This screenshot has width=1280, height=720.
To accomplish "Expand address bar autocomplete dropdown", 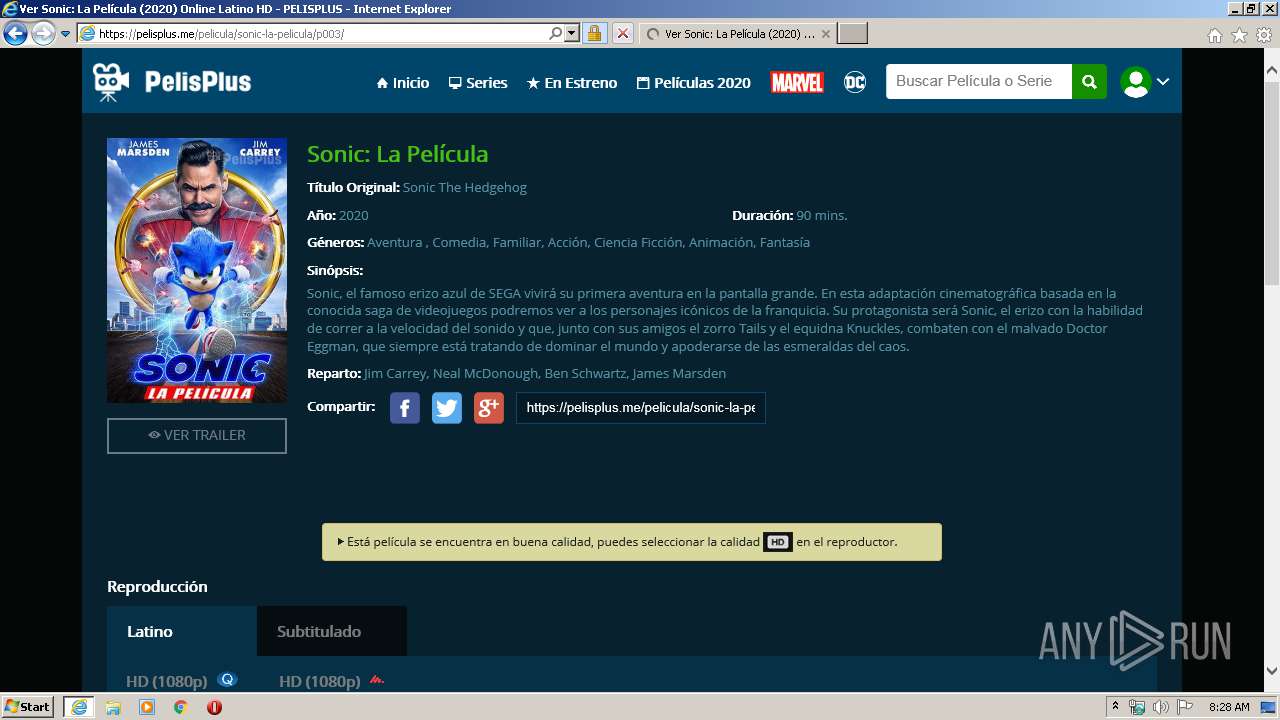I will point(572,33).
